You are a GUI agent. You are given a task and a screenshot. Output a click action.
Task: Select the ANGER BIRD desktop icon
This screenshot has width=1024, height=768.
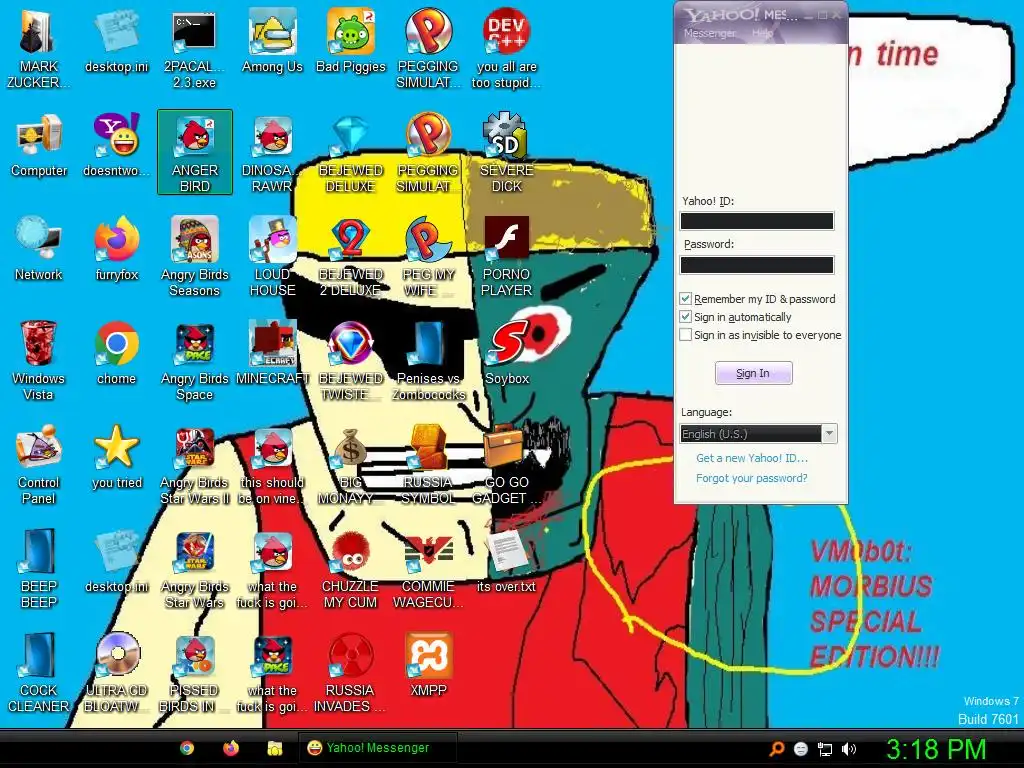[195, 152]
